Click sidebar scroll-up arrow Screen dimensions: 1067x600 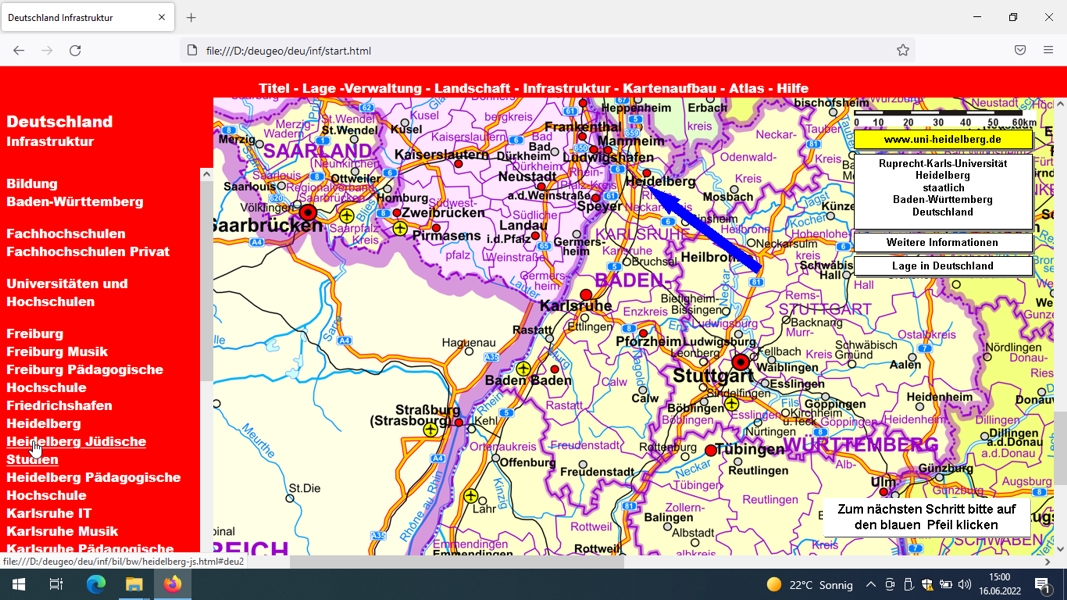pos(206,175)
